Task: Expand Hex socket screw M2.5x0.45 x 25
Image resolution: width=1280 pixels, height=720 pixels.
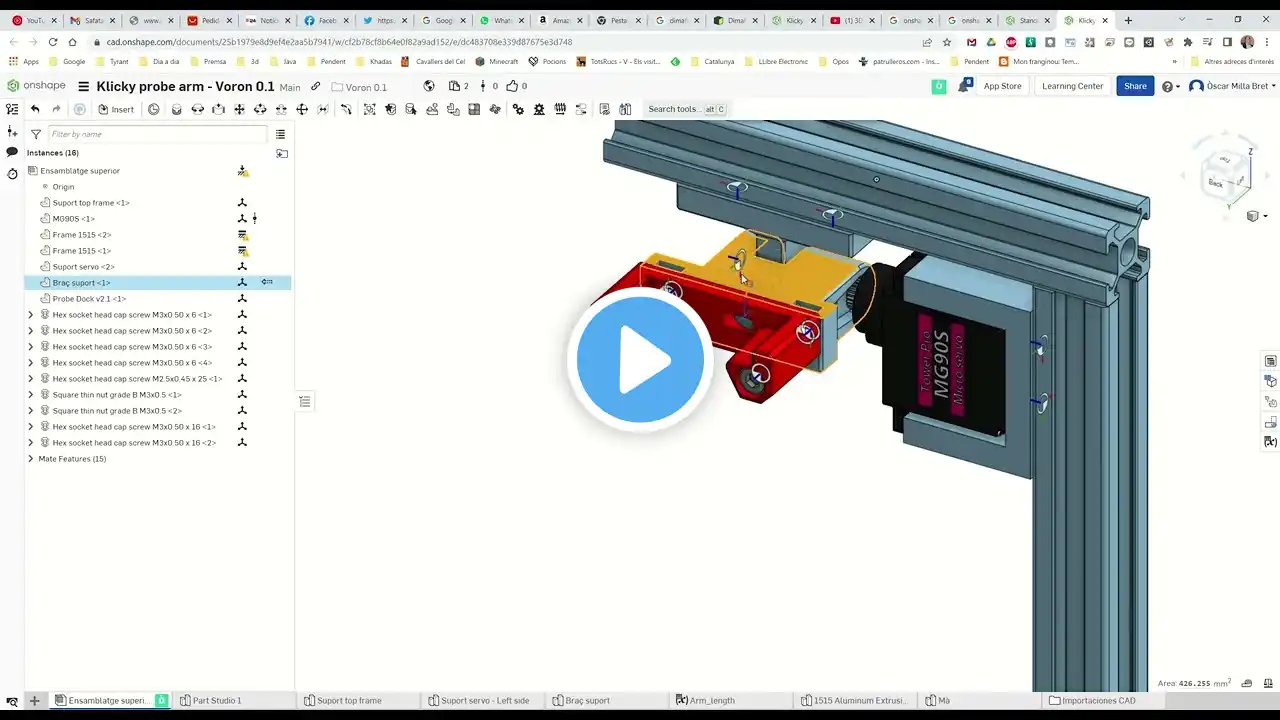Action: click(x=30, y=379)
